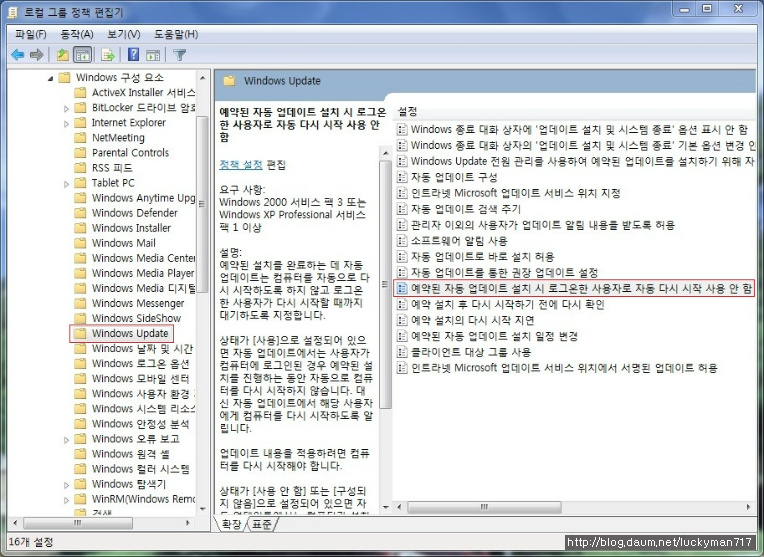The height and width of the screenshot is (557, 764).
Task: Select the Windows Messenger folder
Action: coord(129,304)
